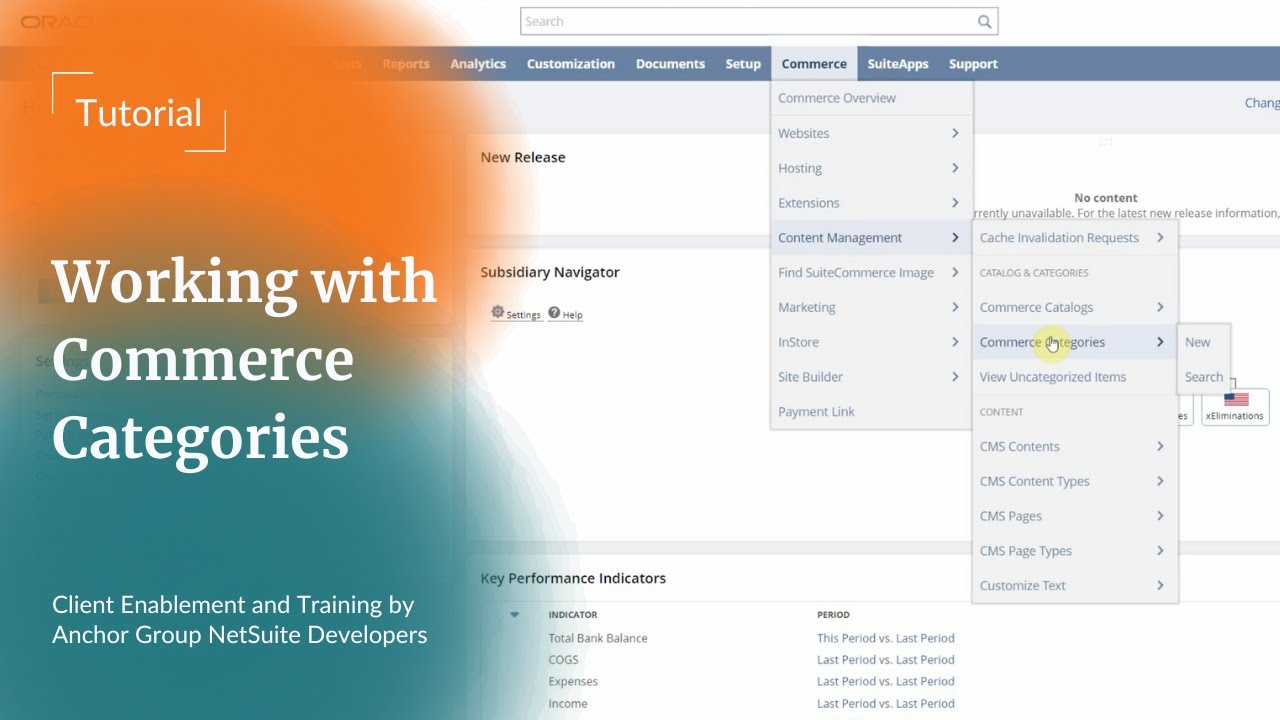Screen dimensions: 1280x720
Task: Click the Total Bank Balance indicator
Action: [x=597, y=638]
